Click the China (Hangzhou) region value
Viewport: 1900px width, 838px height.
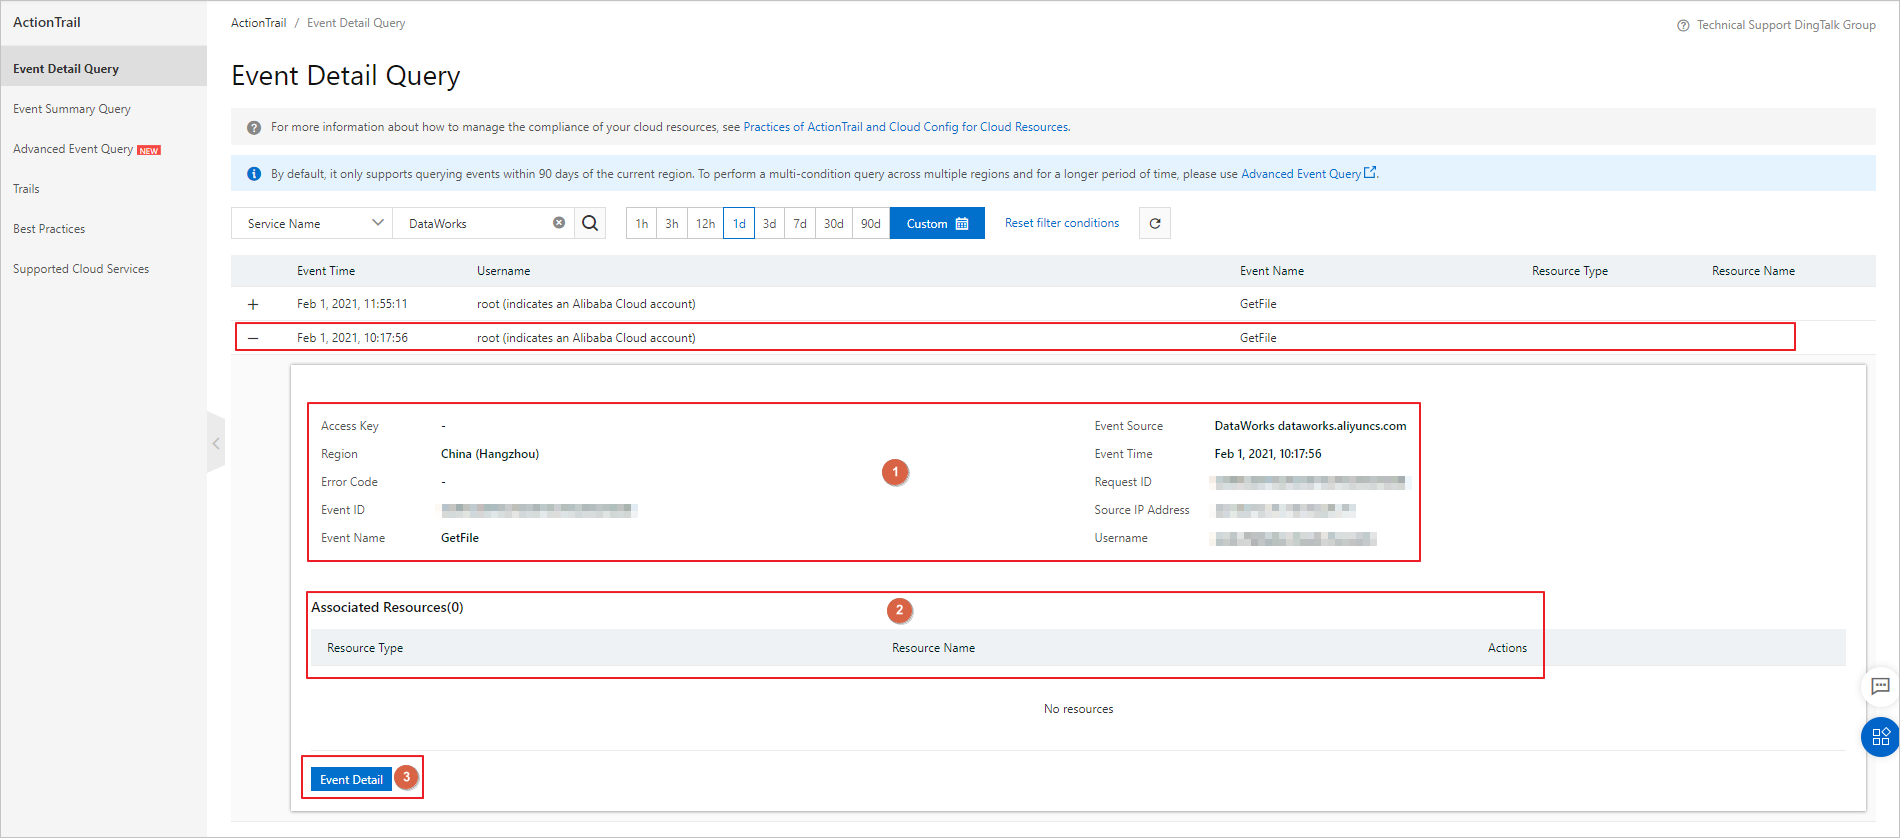[490, 454]
